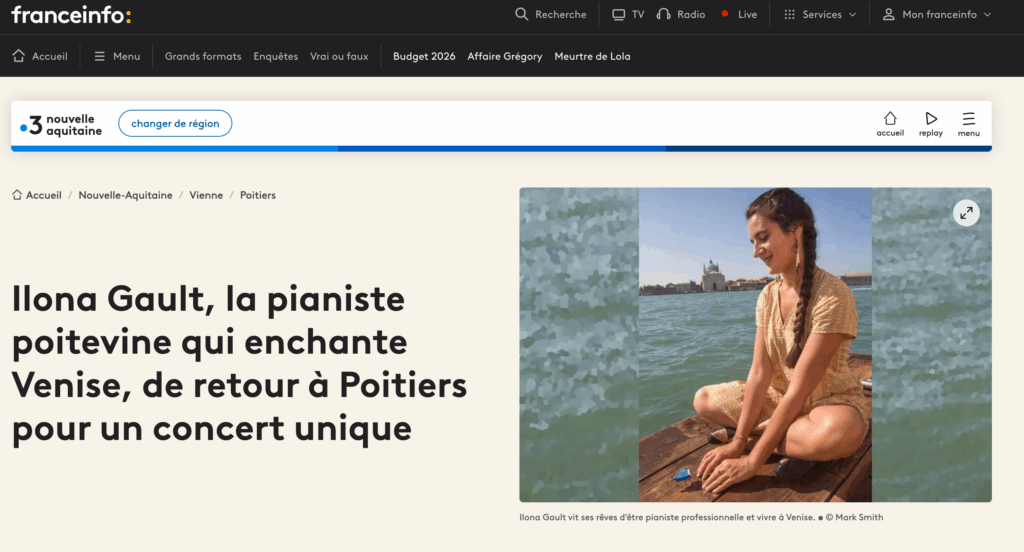1024x552 pixels.
Task: Go to Grands formats section
Action: [x=203, y=56]
